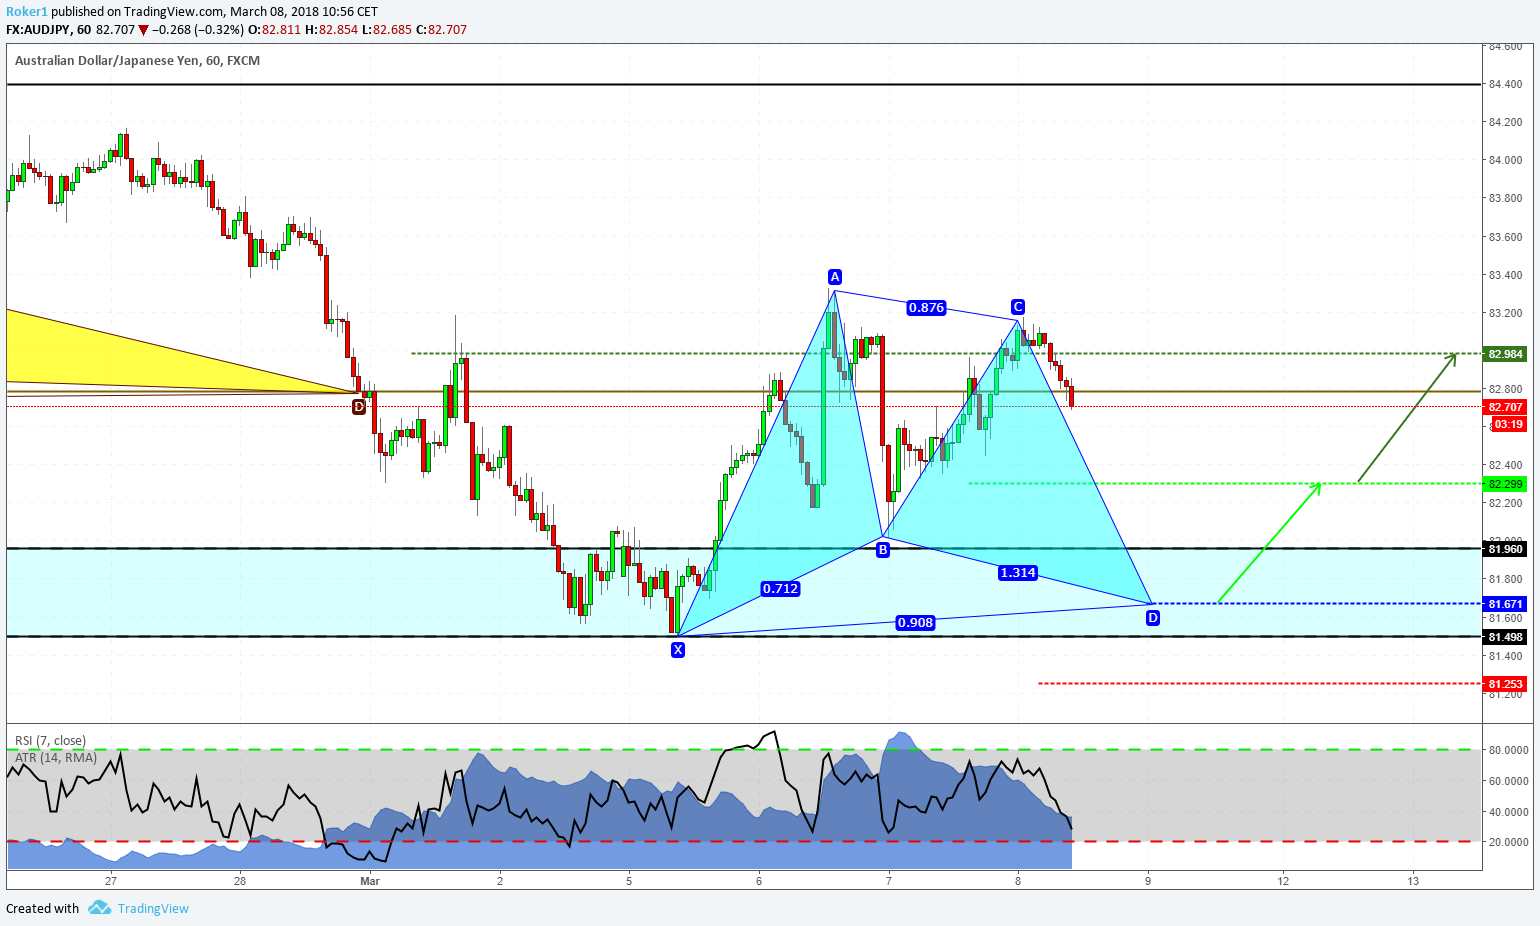Click the 82.400 price axis label
Image resolution: width=1540 pixels, height=926 pixels.
click(x=1506, y=465)
